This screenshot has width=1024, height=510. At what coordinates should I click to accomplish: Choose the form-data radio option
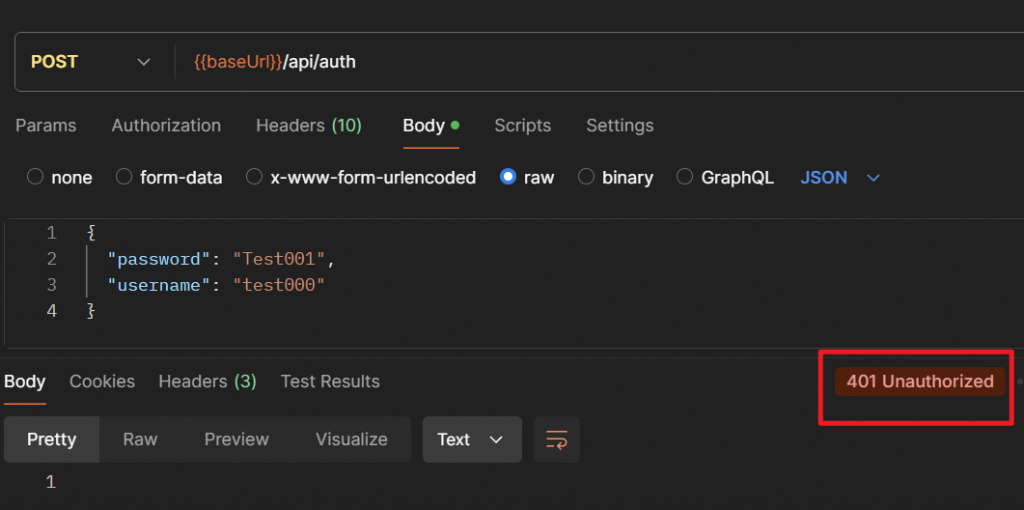click(124, 177)
